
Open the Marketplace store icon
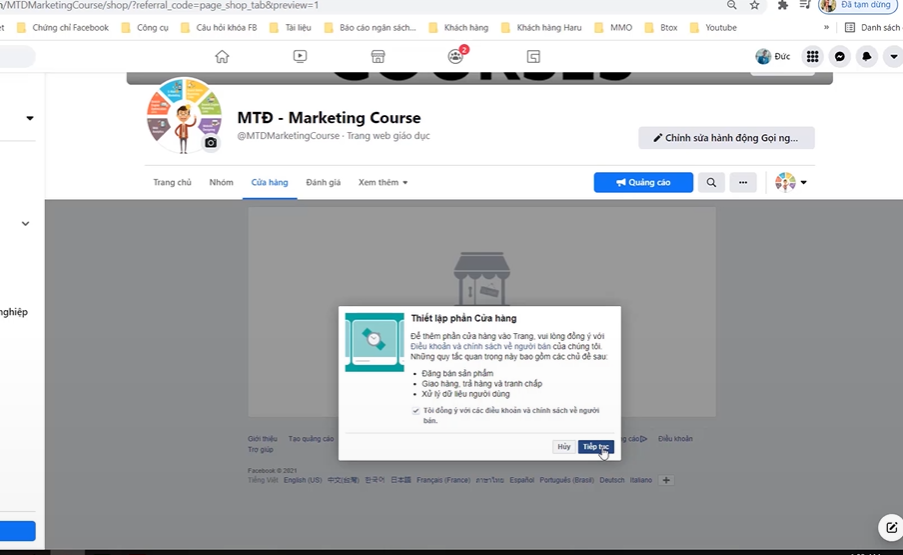(378, 56)
